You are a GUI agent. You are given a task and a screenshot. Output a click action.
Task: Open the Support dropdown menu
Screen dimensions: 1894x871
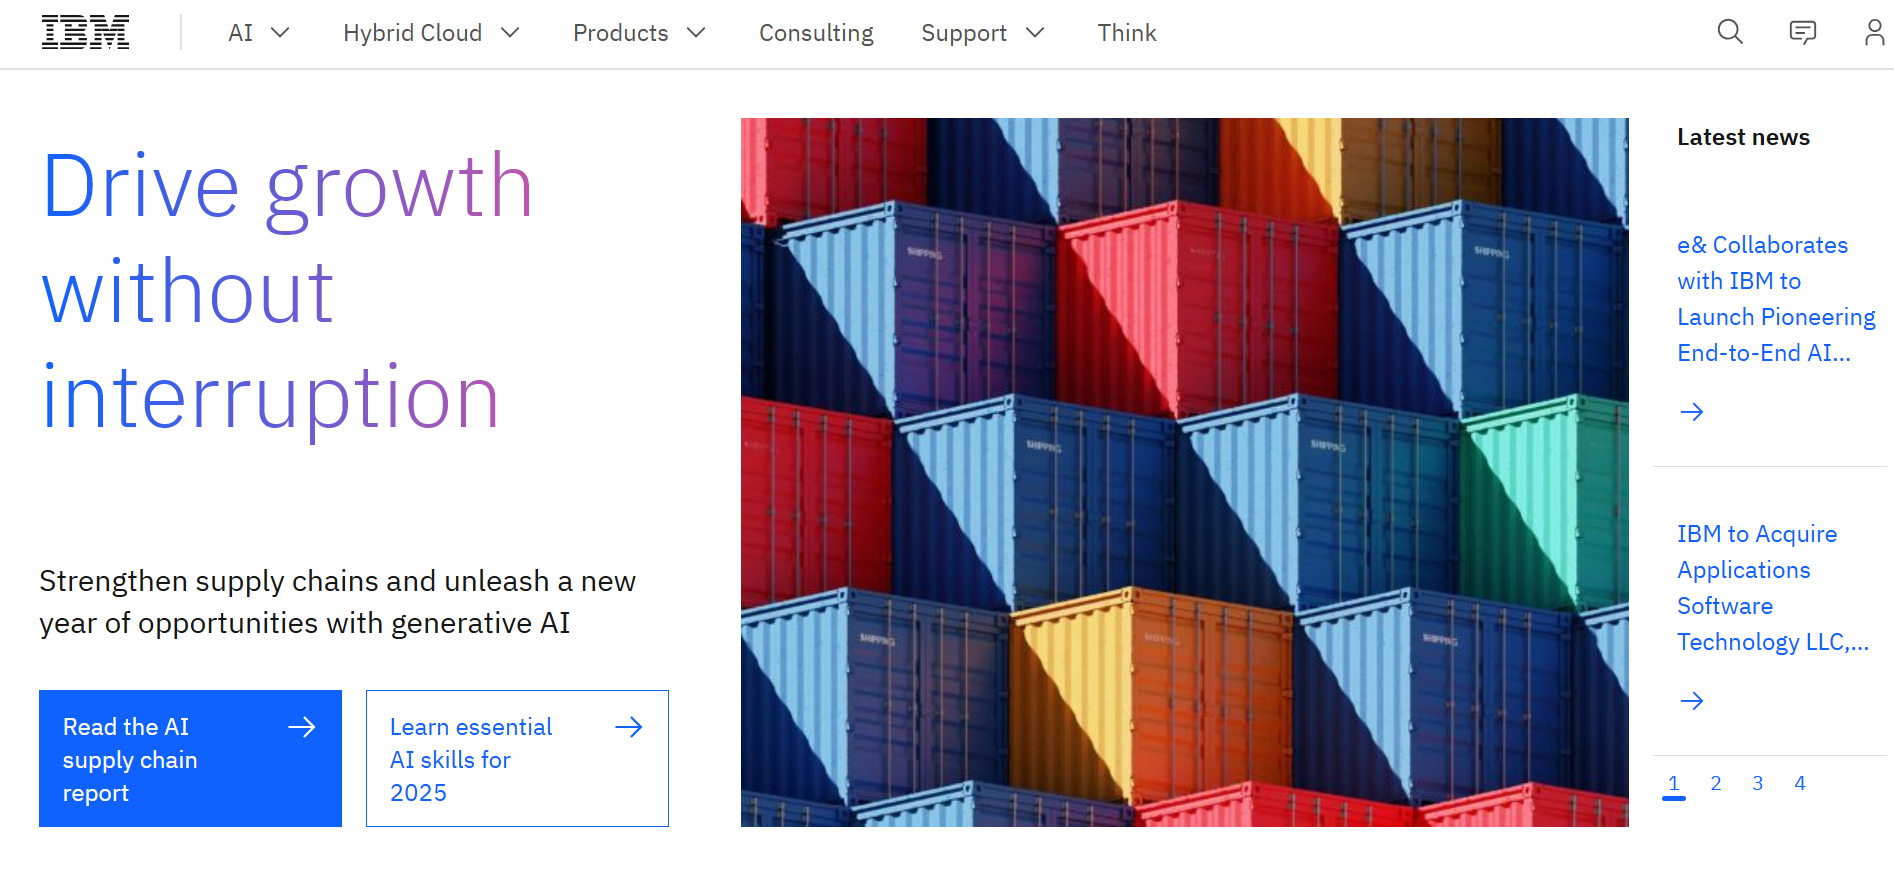(x=982, y=33)
